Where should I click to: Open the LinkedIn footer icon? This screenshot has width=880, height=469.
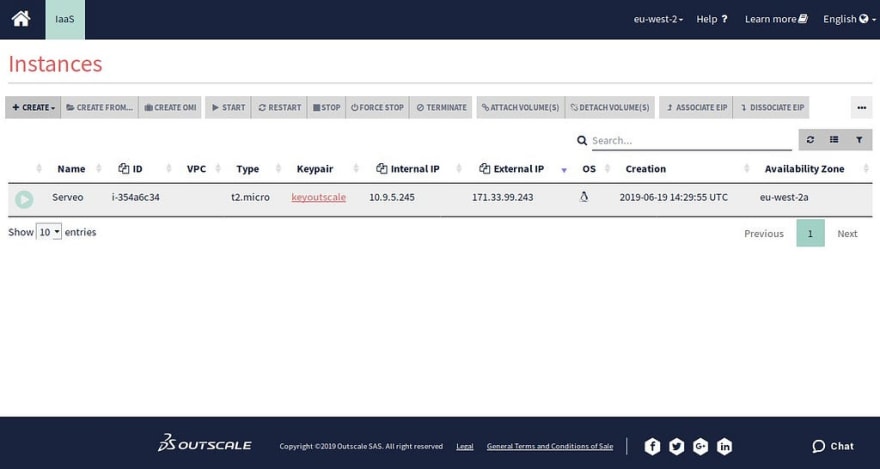[725, 447]
